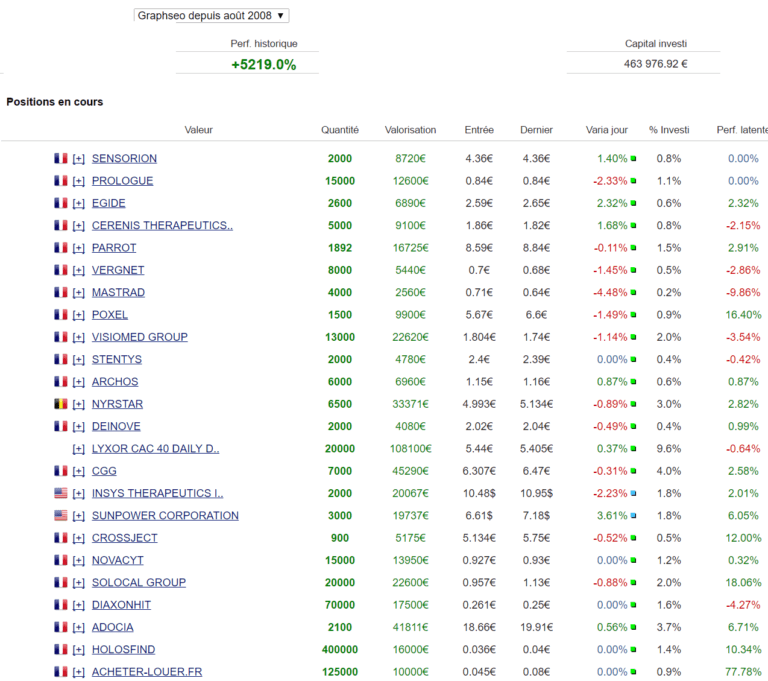Open the VISIOMED GROUP link

point(139,337)
